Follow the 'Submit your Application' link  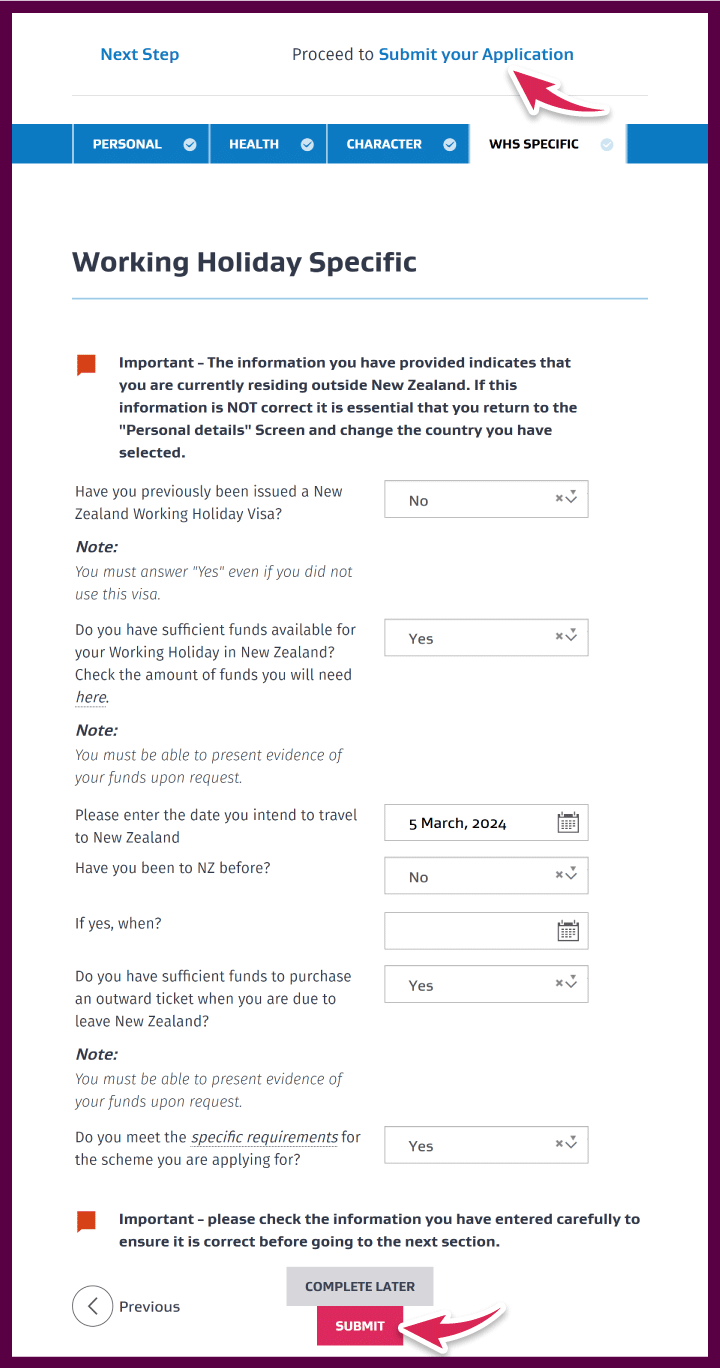476,54
